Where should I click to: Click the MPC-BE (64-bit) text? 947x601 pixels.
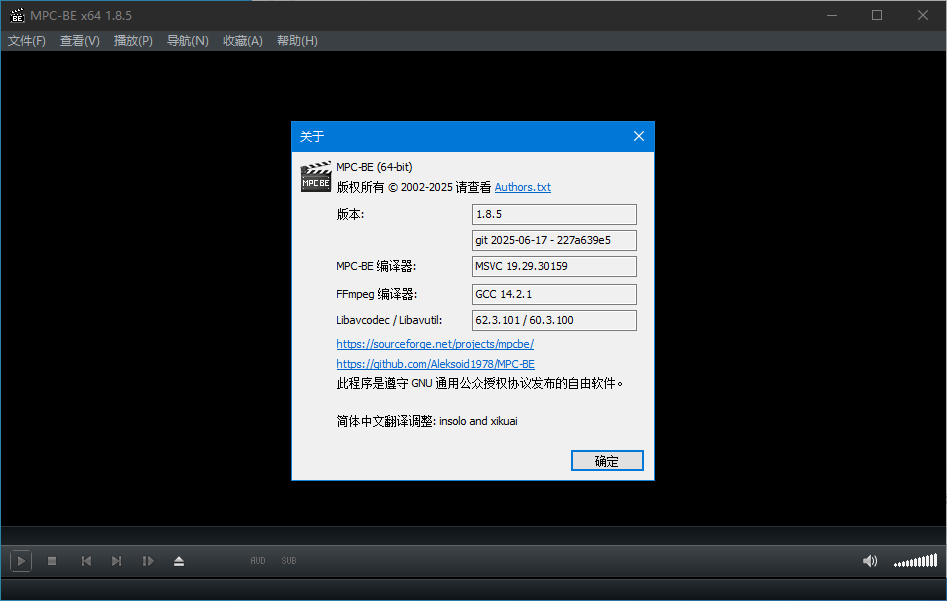point(374,167)
